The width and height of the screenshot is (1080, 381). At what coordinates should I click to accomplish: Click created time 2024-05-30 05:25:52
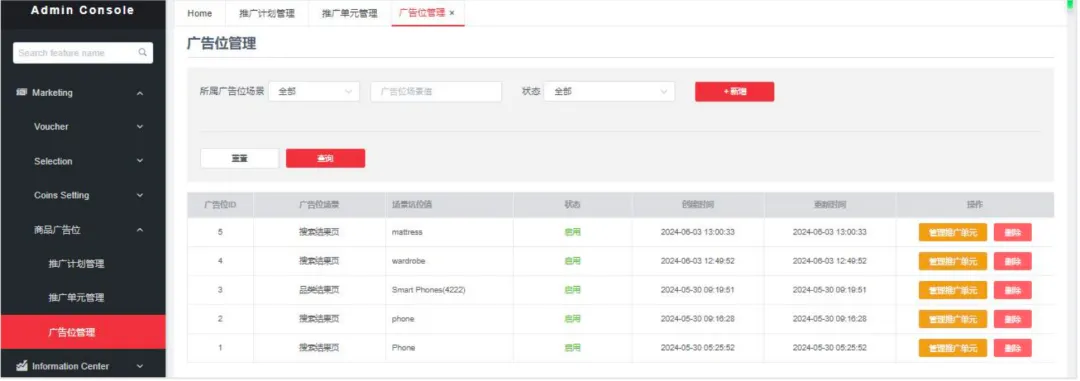[698, 348]
